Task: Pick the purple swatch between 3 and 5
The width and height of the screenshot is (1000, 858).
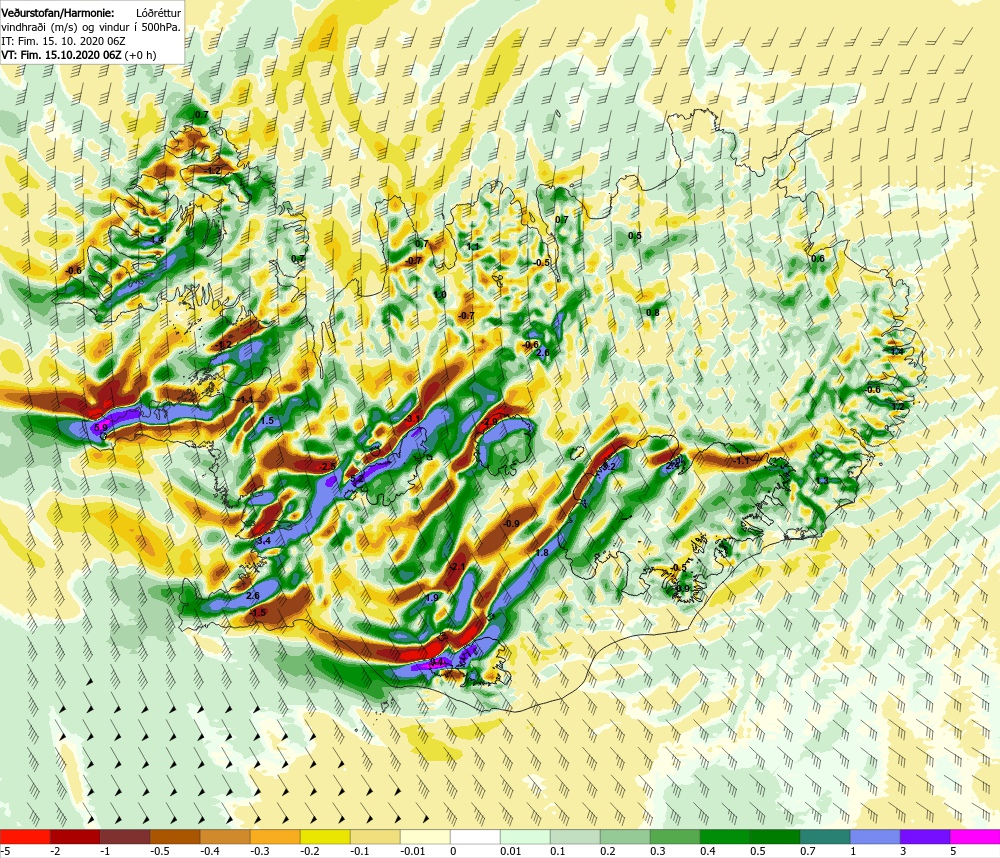Action: click(925, 836)
